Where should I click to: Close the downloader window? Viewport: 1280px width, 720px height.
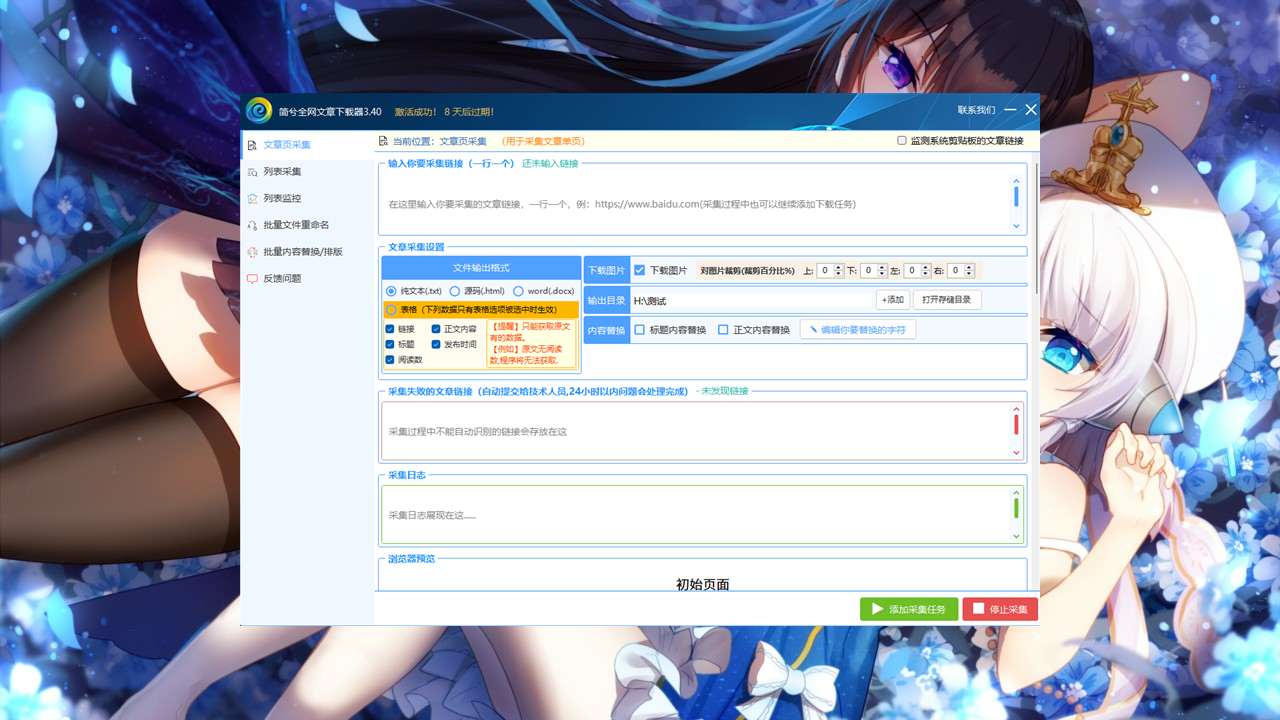click(1031, 110)
